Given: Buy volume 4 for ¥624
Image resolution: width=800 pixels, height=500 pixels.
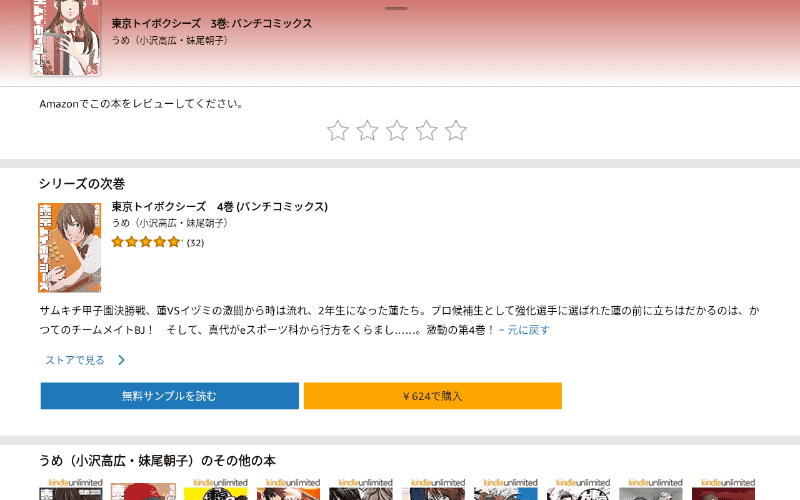Looking at the screenshot, I should pyautogui.click(x=433, y=396).
